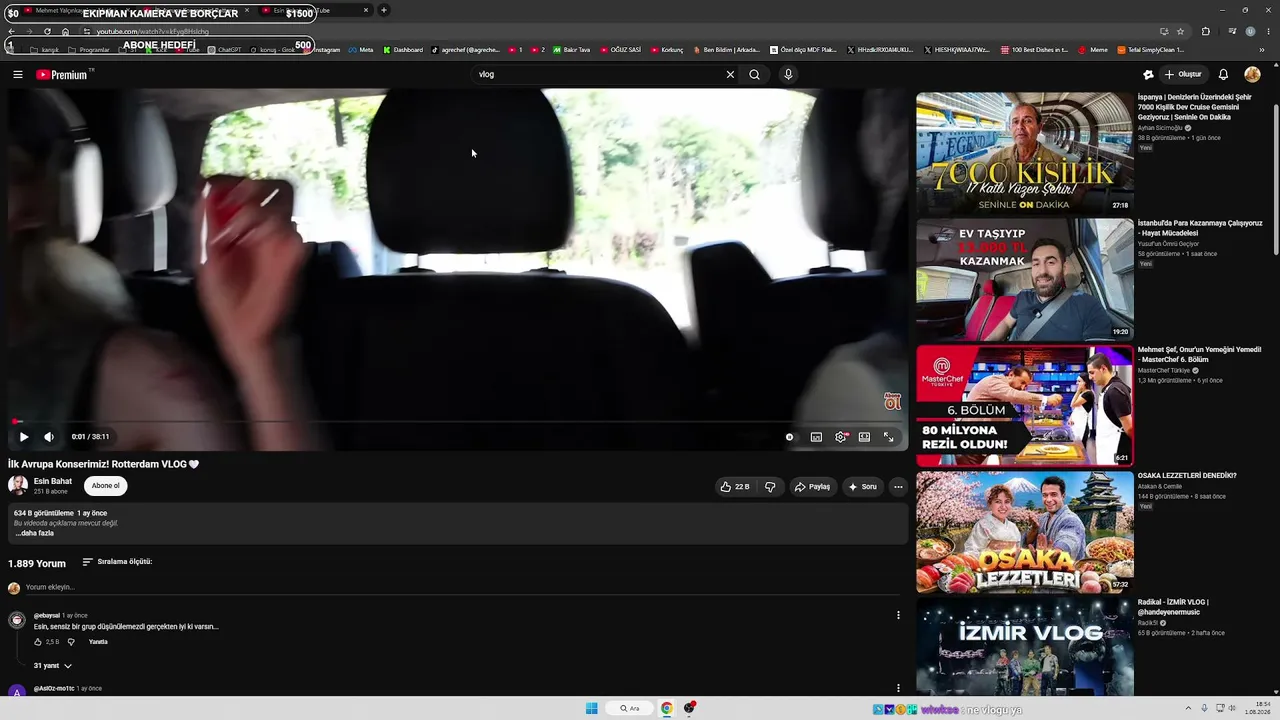Open the account avatar menu on YouTube
Image resolution: width=1280 pixels, height=720 pixels.
[x=1252, y=74]
